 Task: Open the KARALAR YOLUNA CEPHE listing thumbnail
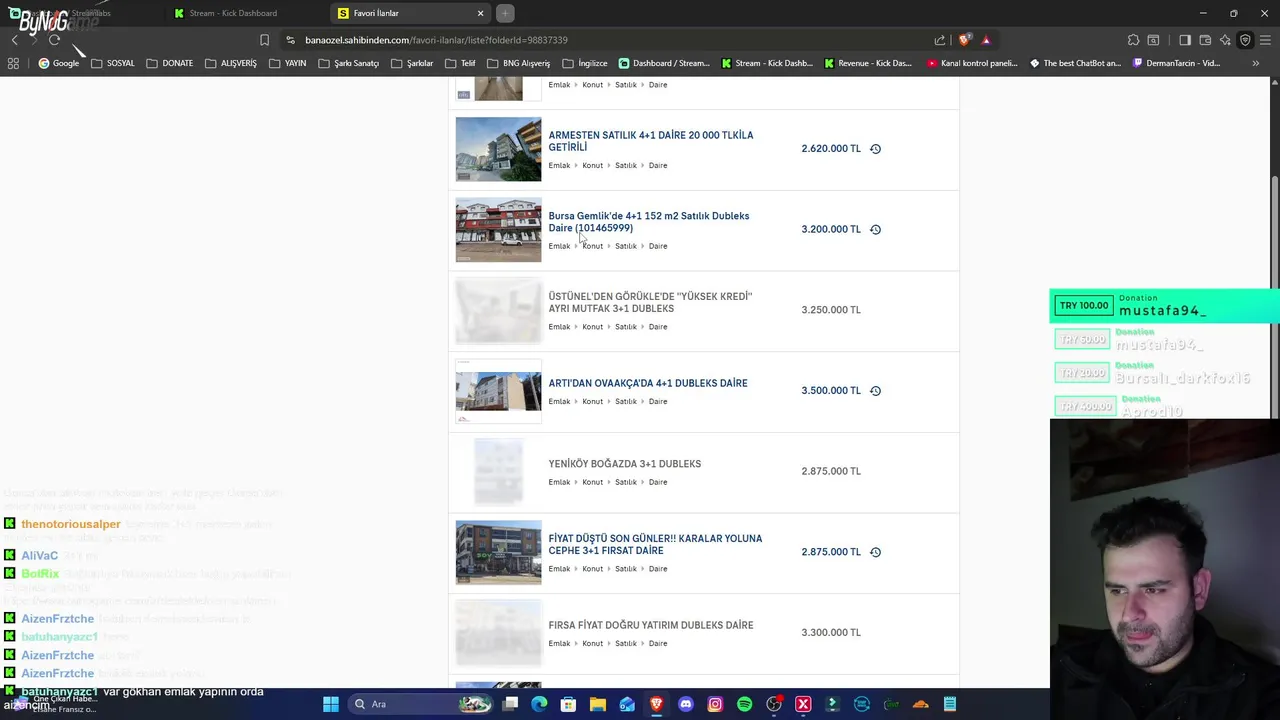point(498,552)
